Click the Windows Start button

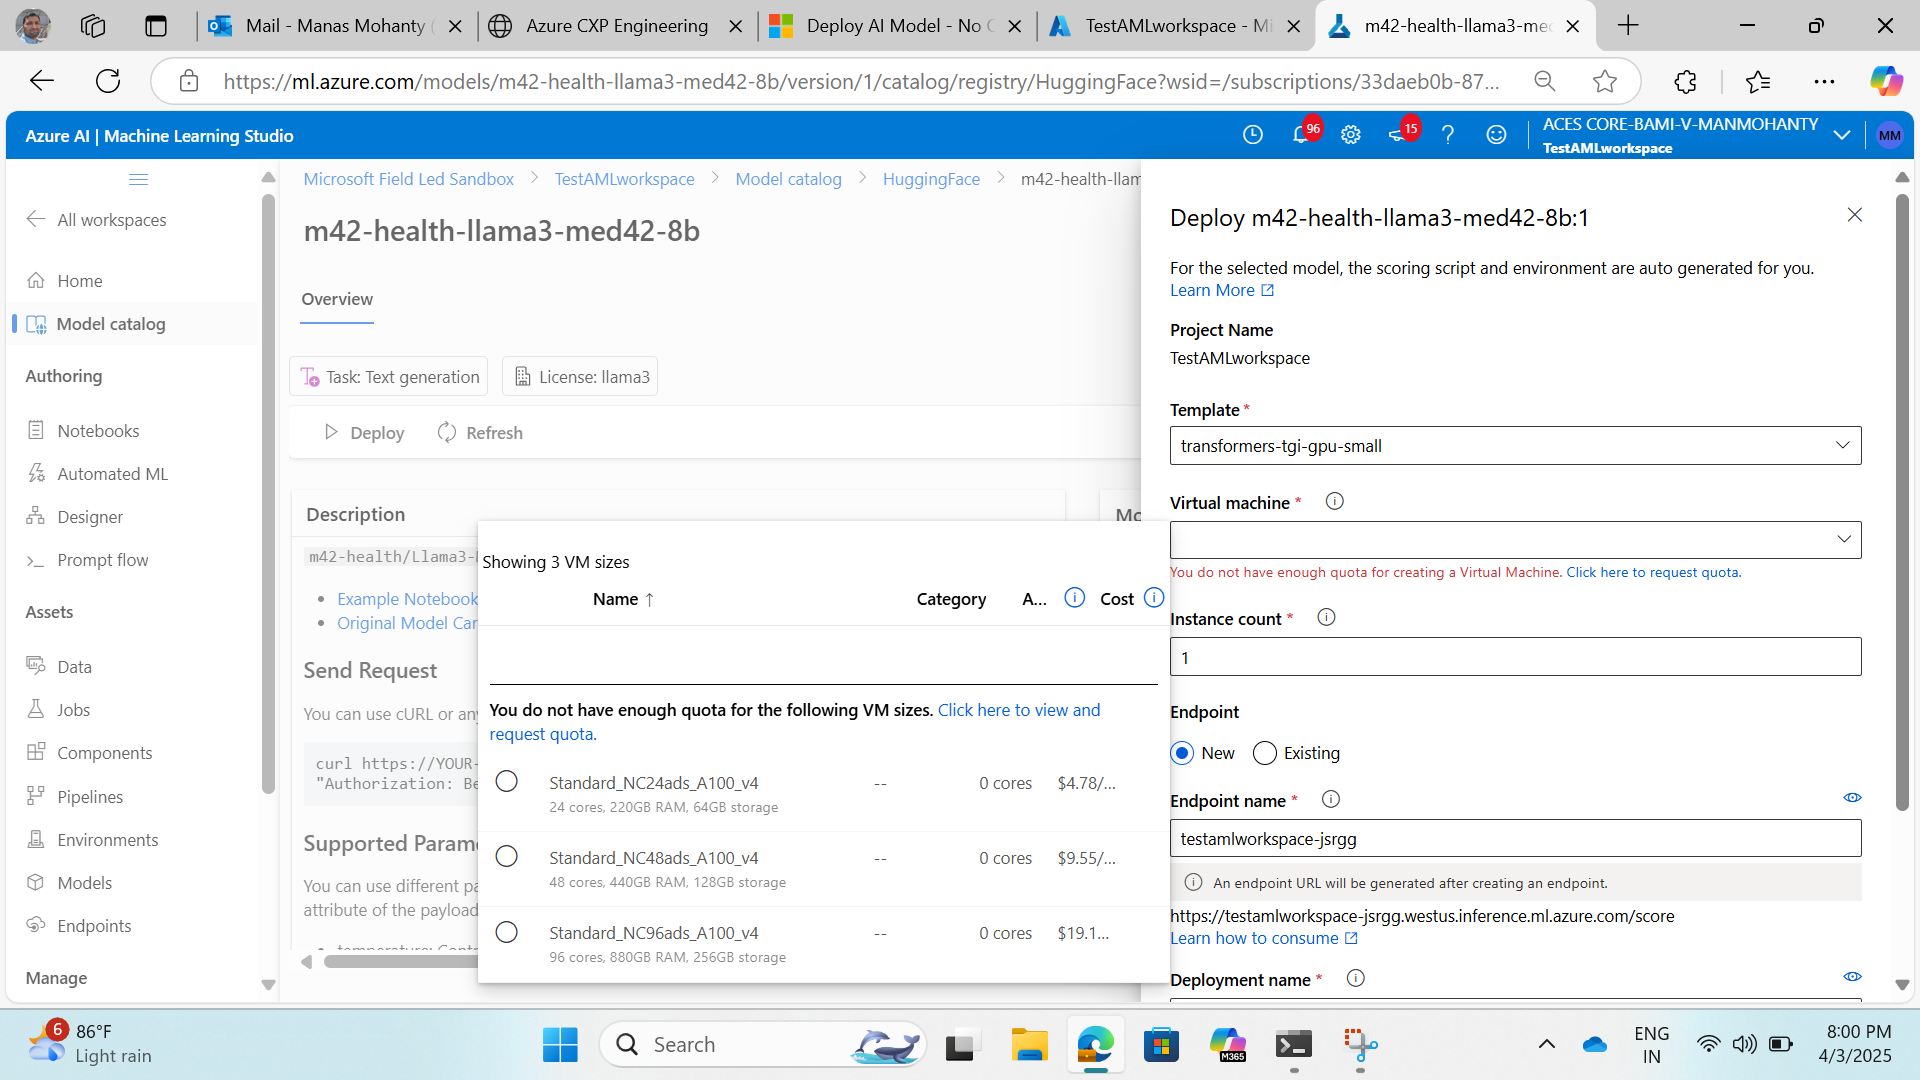click(x=560, y=1045)
